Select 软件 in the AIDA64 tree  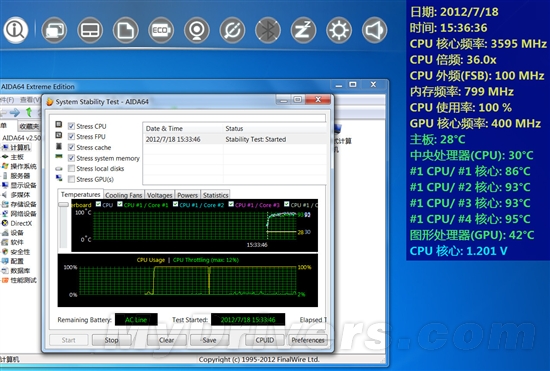point(17,242)
